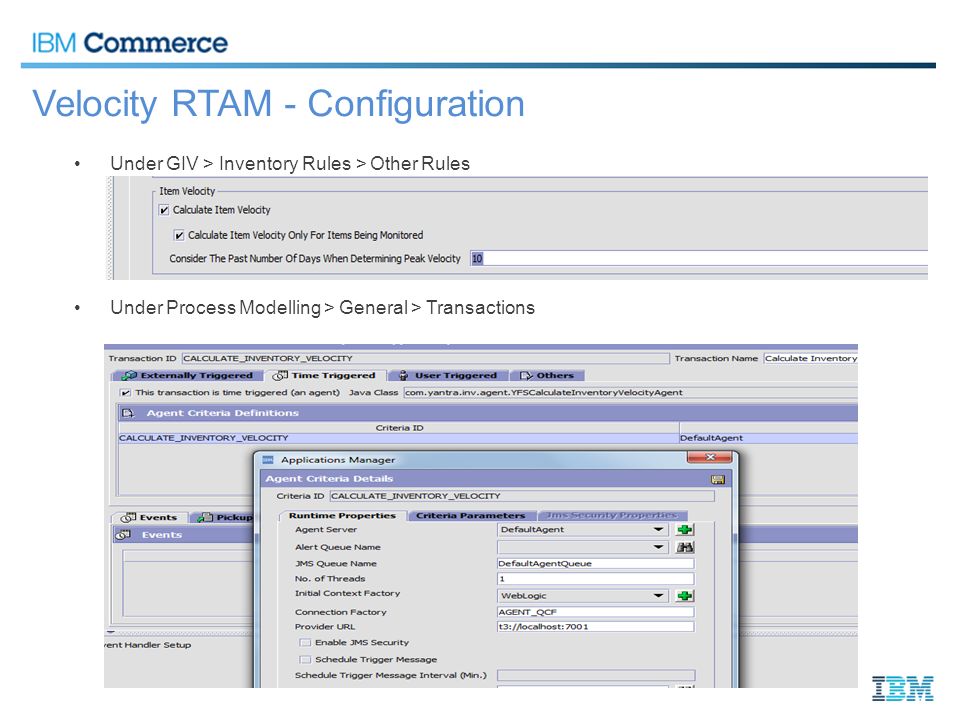Click the Provider URL field
Viewport: 960px width, 720px height.
click(595, 626)
